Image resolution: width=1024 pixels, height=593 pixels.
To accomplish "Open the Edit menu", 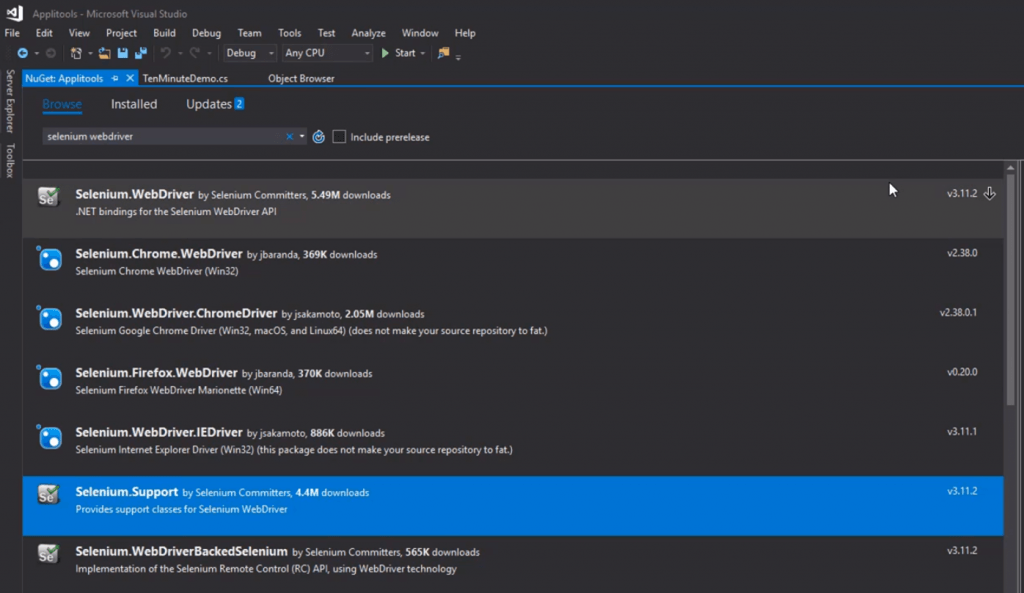I will pos(44,33).
